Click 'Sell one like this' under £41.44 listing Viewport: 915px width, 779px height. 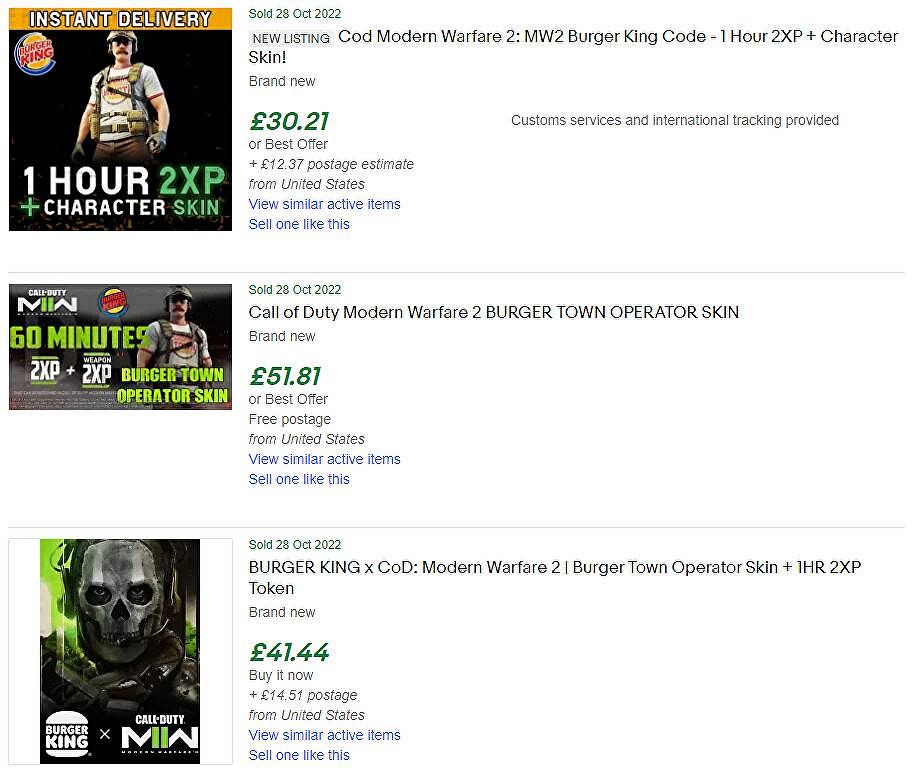(x=299, y=755)
